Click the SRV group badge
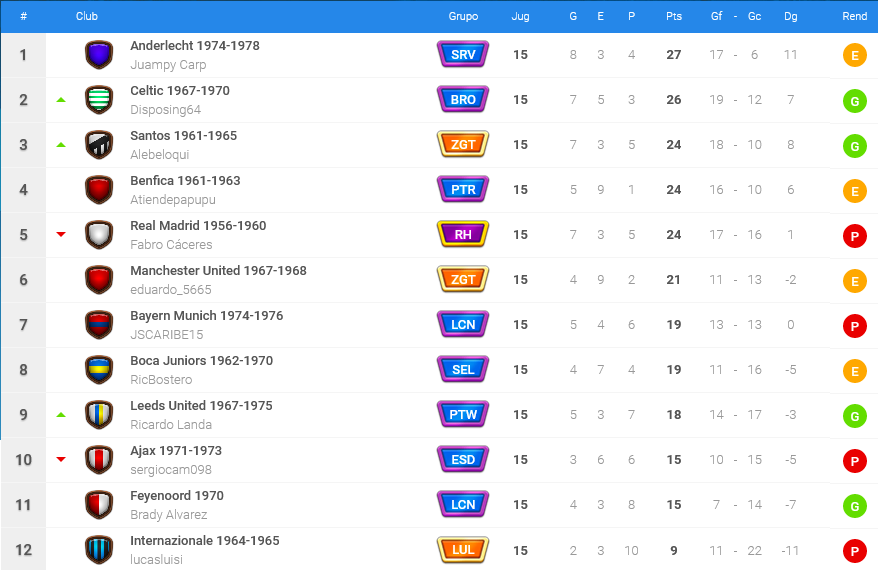The width and height of the screenshot is (878, 570). pyautogui.click(x=463, y=54)
